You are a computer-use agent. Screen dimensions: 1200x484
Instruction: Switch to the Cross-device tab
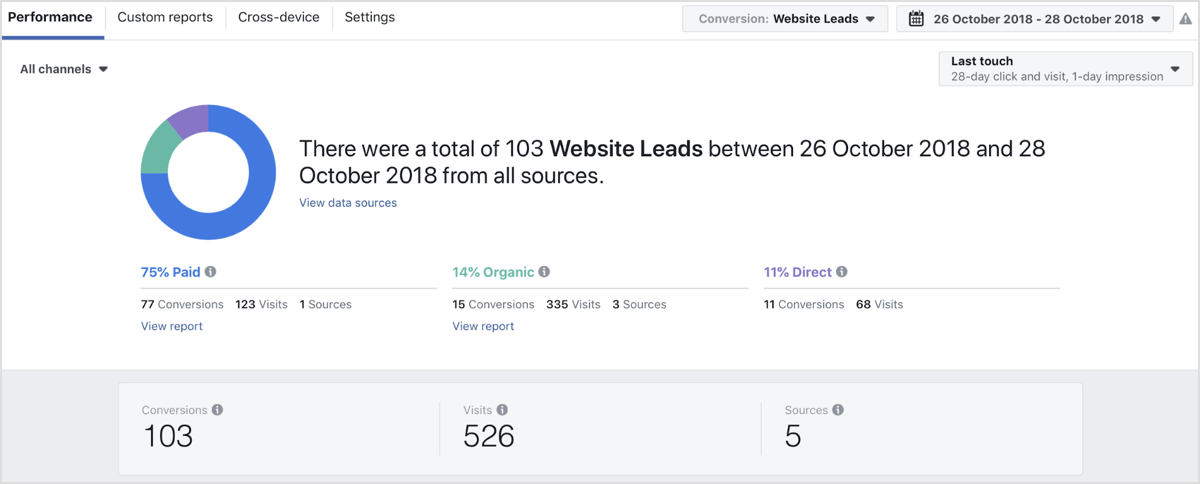point(279,18)
